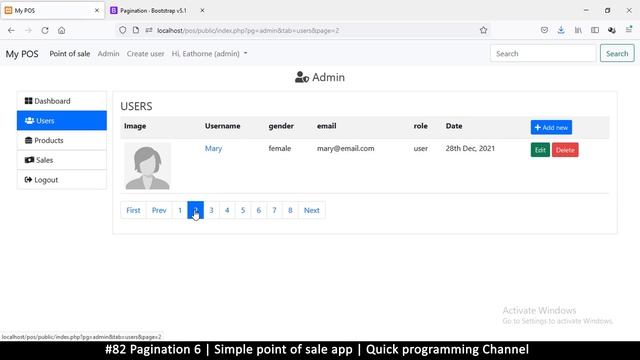Viewport: 640px width, 360px height.
Task: Expand the Hi, Eathorne (admin) dropdown
Action: tap(209, 53)
